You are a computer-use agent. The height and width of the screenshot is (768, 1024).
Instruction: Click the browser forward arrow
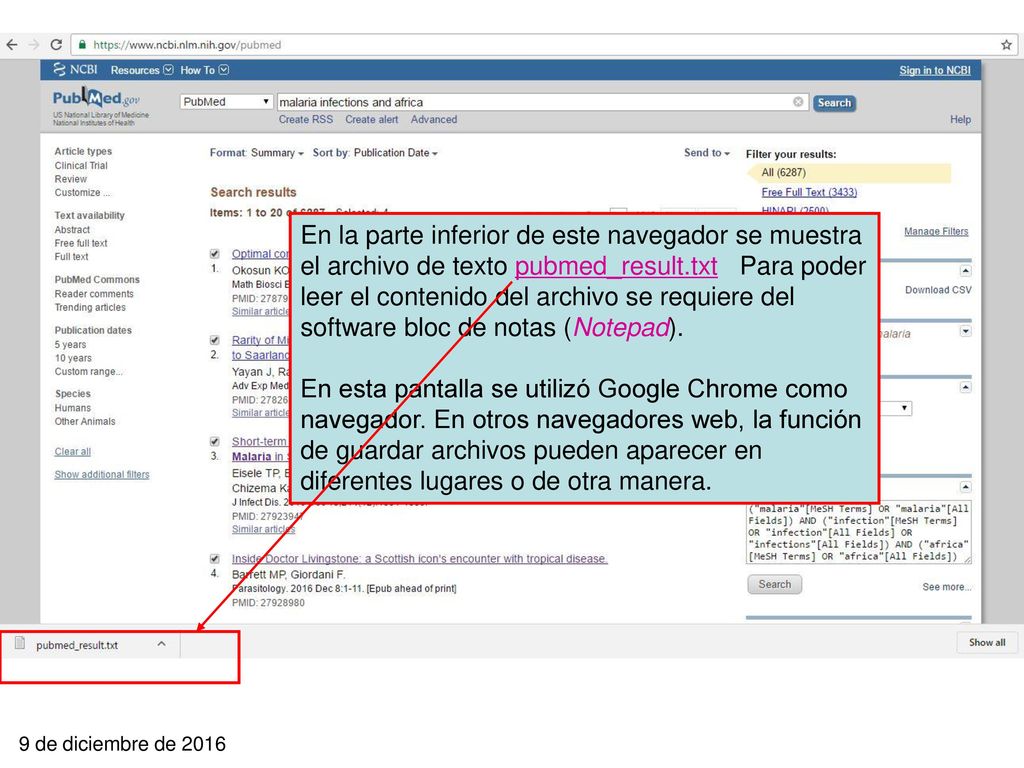coord(34,44)
